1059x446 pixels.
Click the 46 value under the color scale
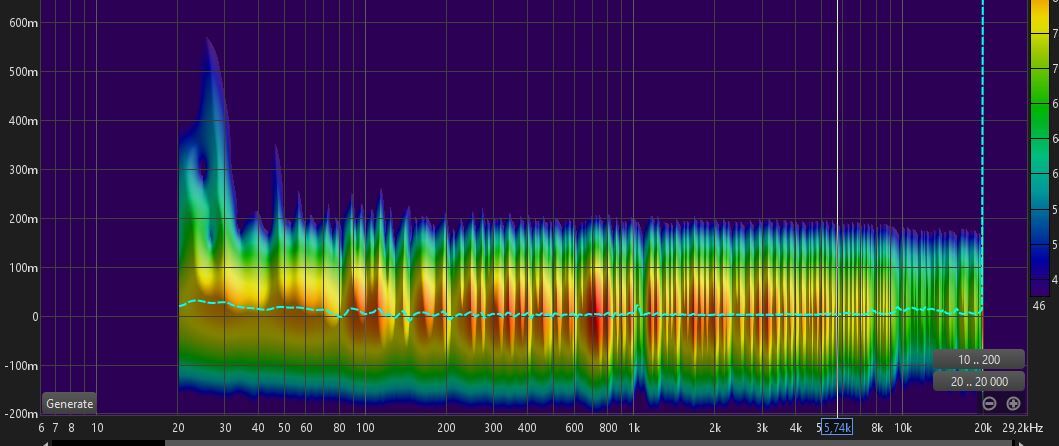(1039, 305)
